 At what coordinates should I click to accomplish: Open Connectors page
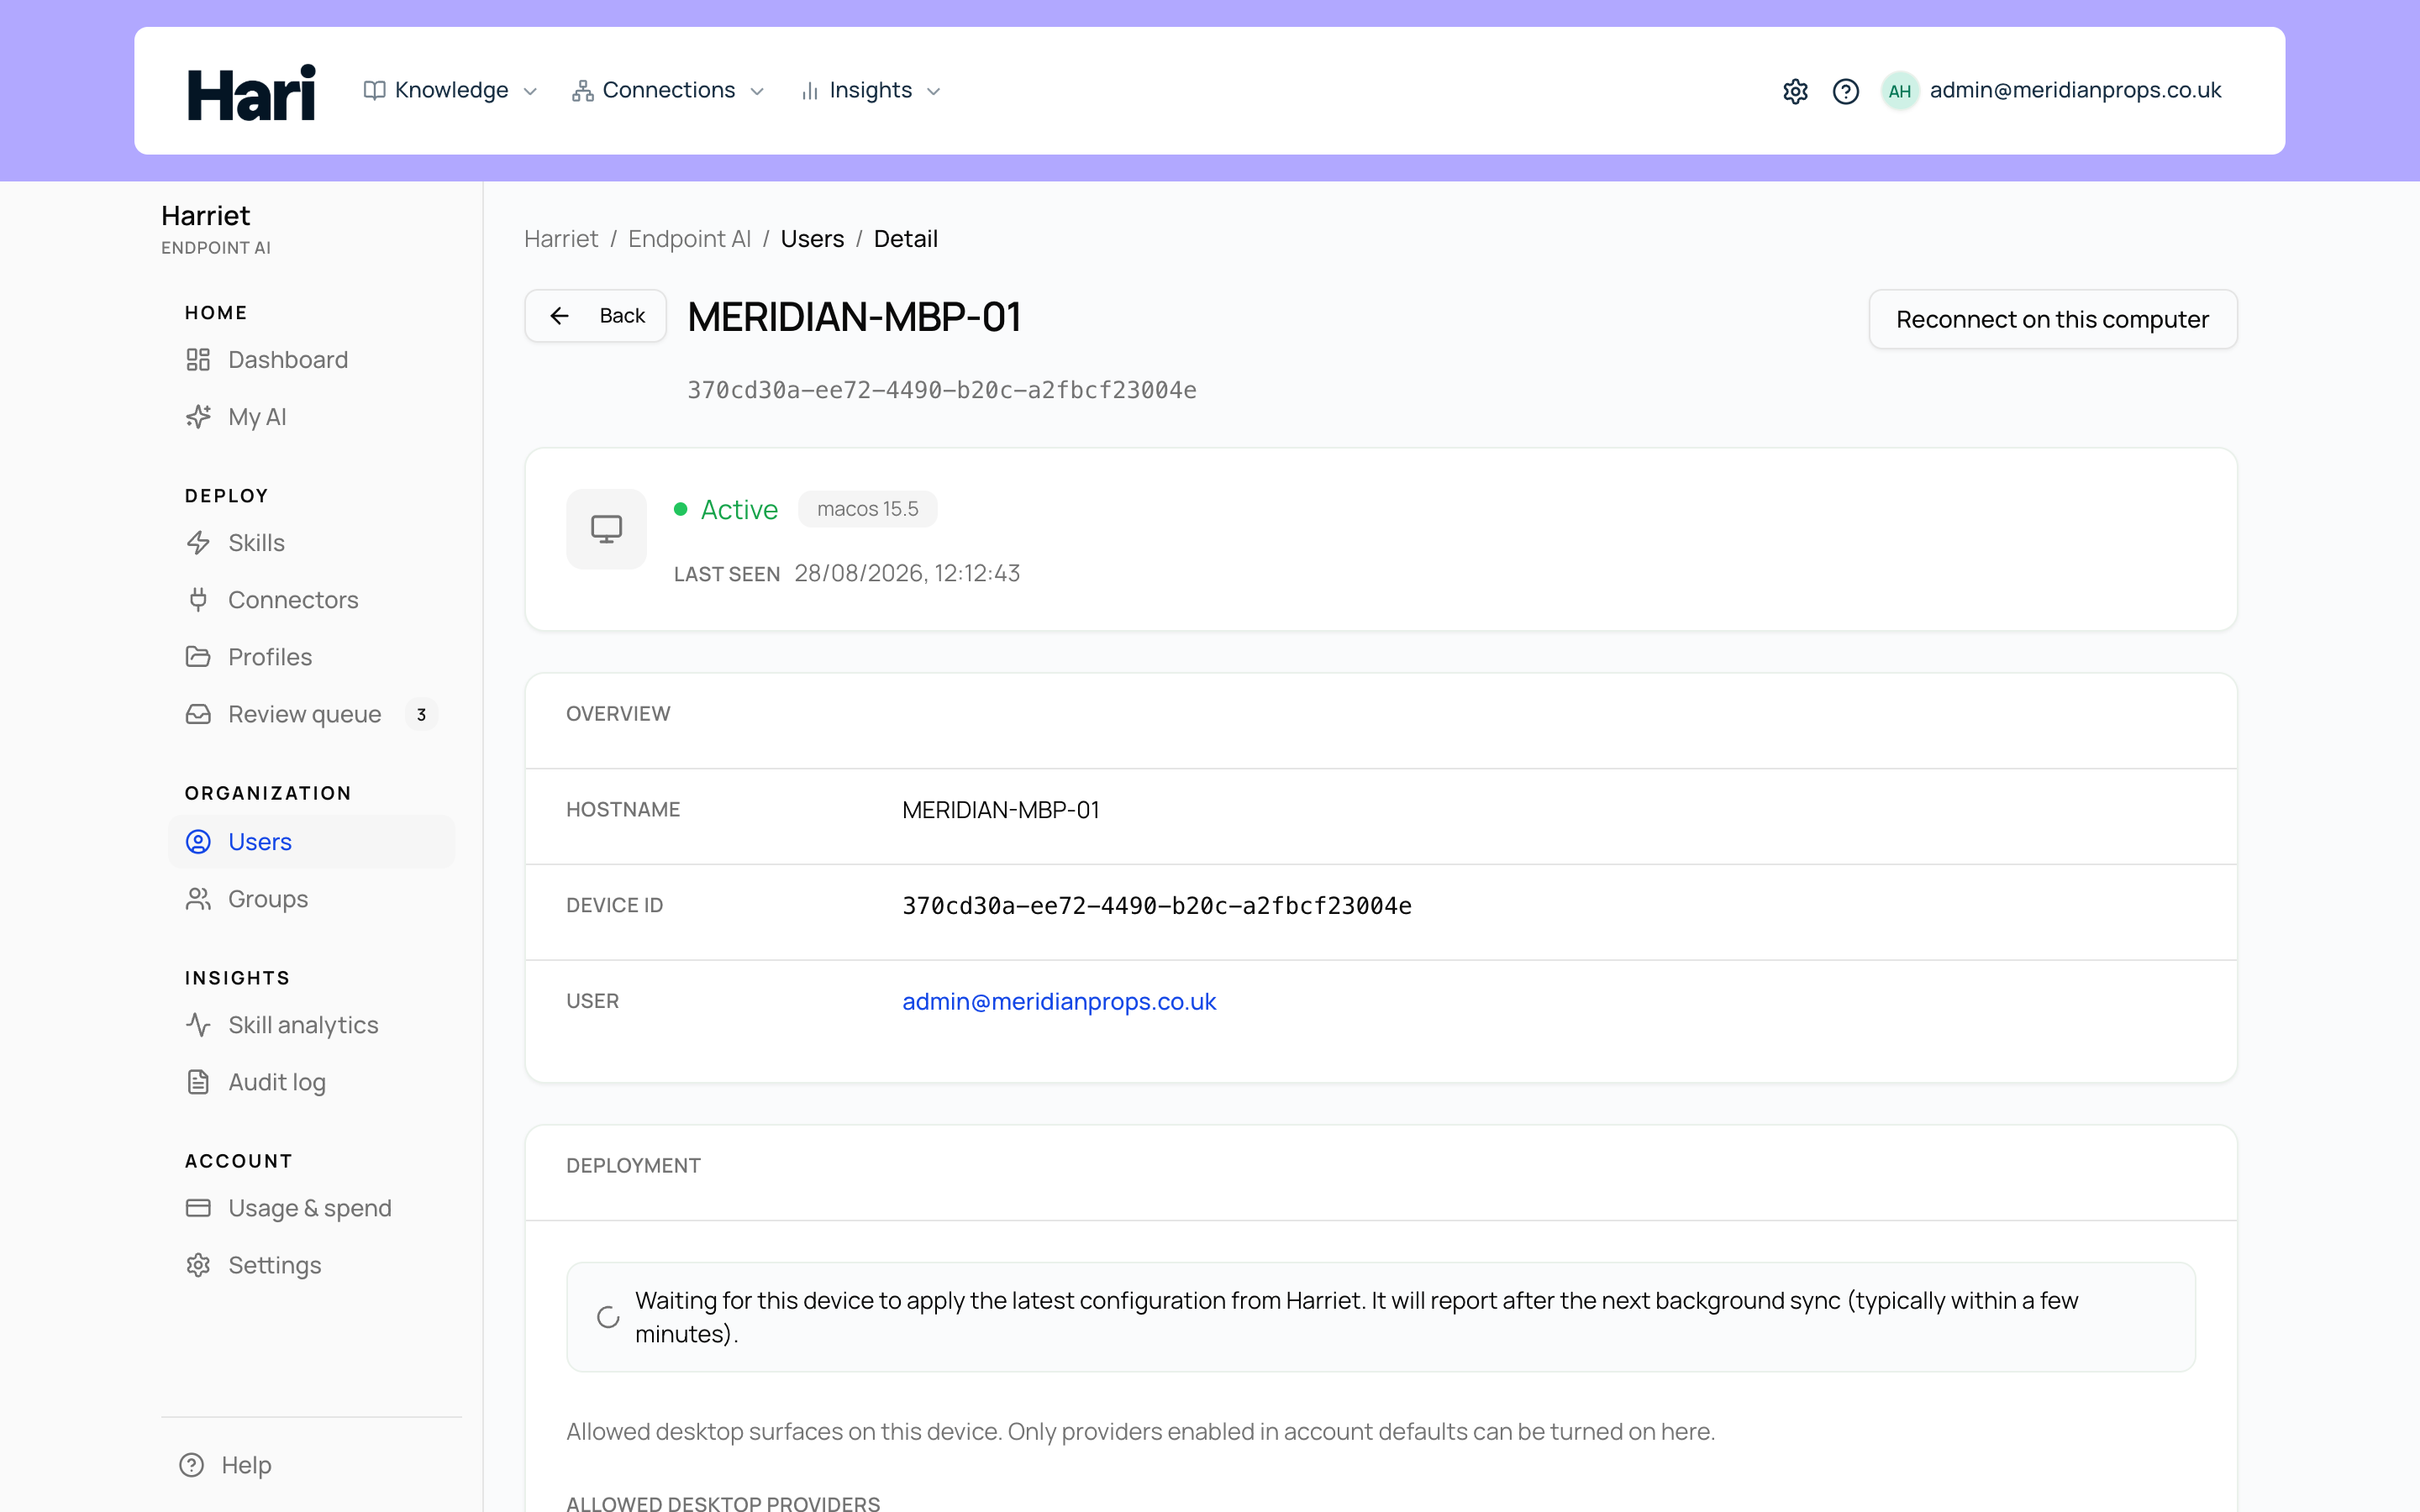(310, 600)
